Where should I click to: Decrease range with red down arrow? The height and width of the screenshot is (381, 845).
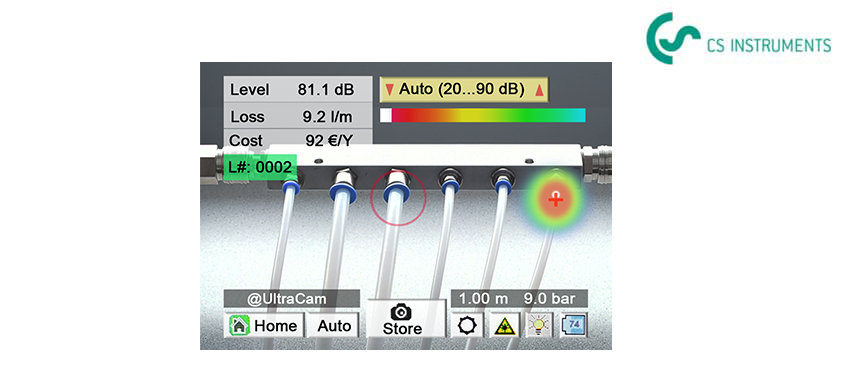[390, 90]
